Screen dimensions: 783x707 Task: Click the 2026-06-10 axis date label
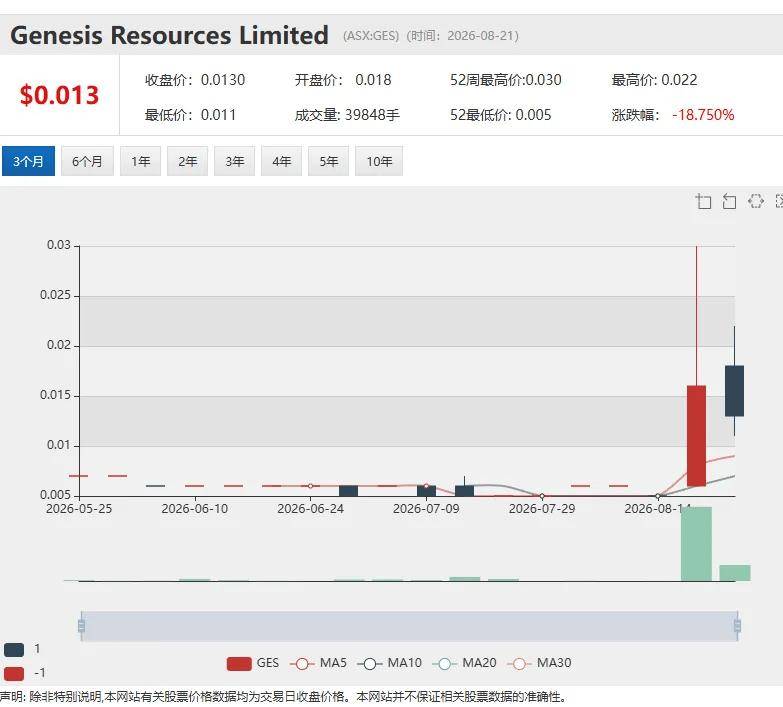(195, 509)
